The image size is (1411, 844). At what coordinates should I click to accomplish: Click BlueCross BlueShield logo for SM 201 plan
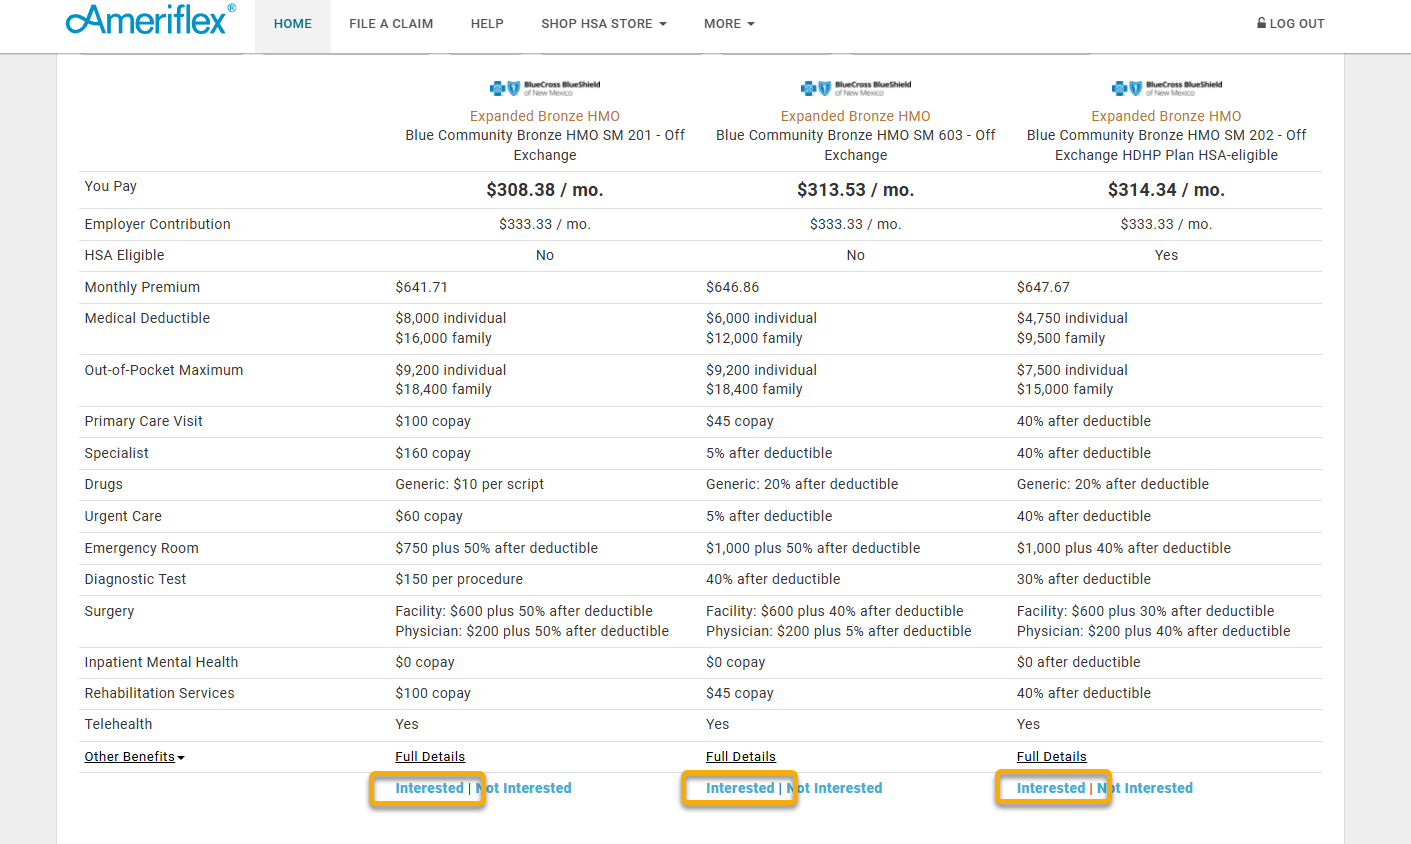click(x=545, y=88)
